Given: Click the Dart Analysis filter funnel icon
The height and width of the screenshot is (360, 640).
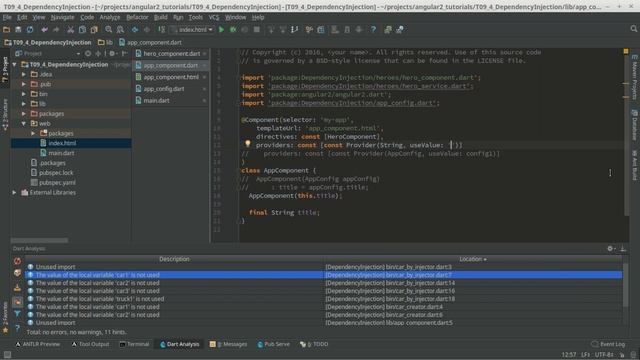Looking at the screenshot, I should pyautogui.click(x=17, y=314).
